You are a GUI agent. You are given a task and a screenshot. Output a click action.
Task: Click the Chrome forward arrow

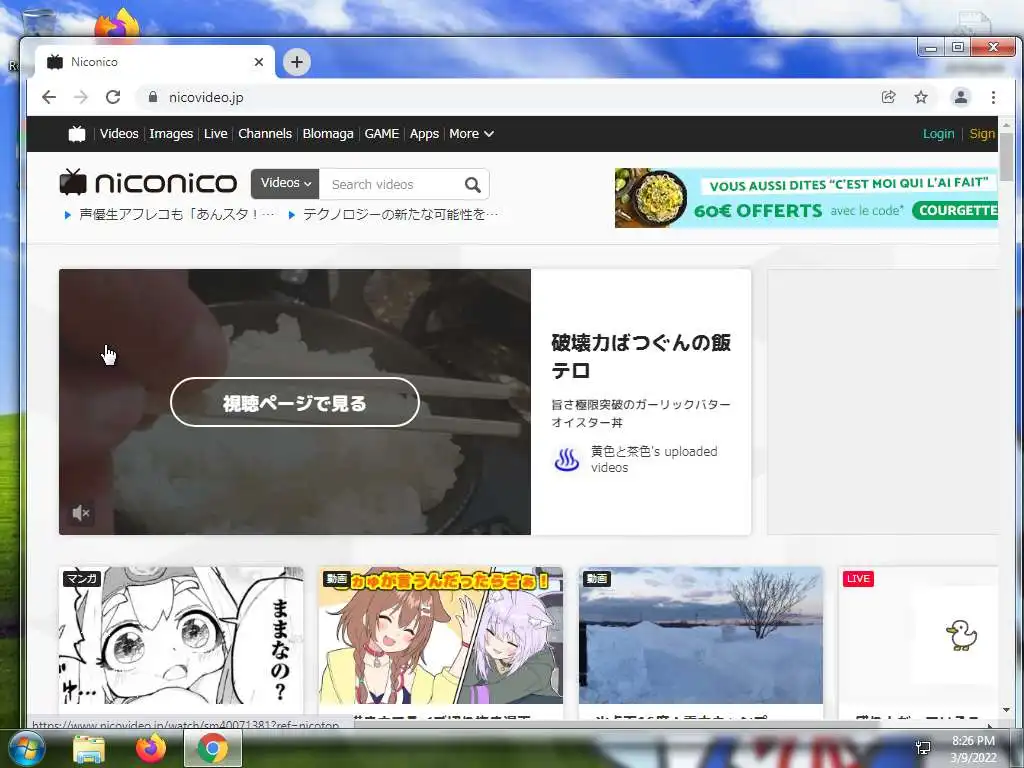click(80, 97)
